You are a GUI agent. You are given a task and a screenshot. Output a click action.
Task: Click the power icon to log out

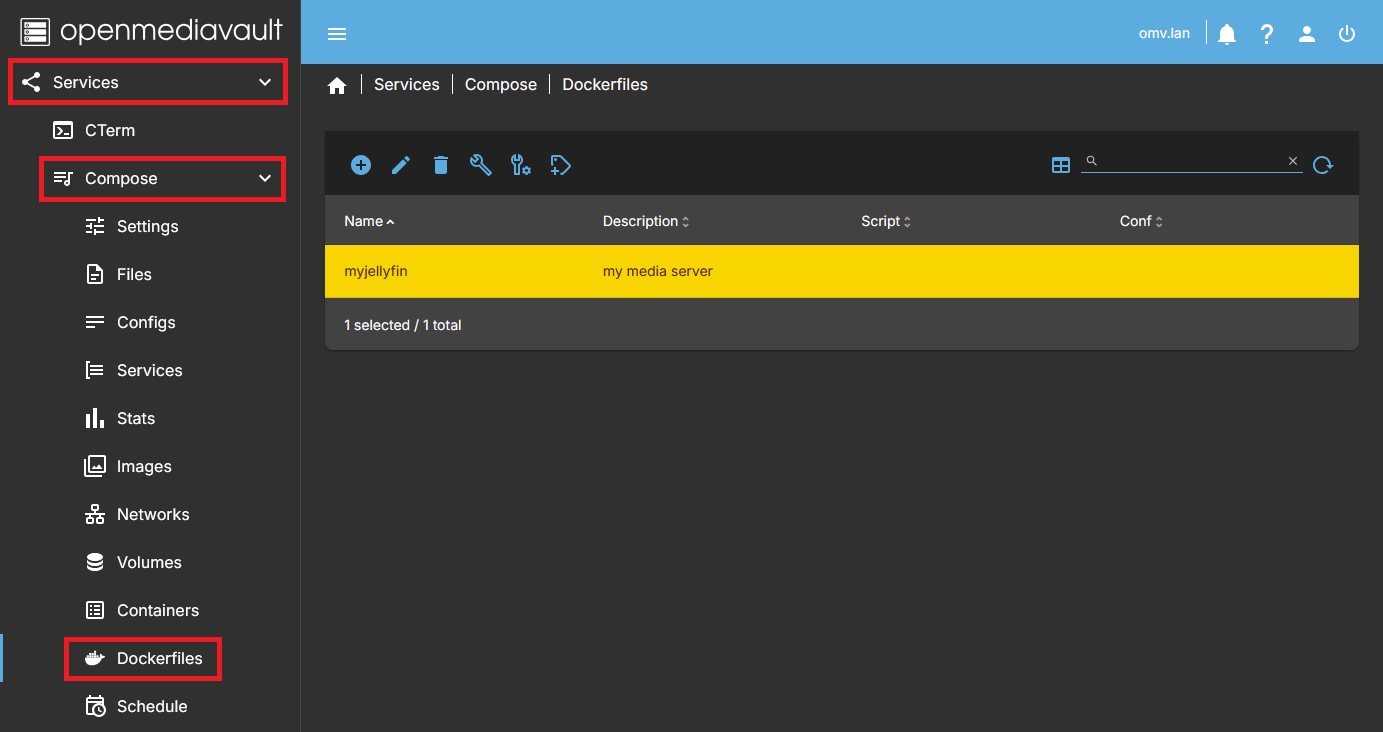1347,32
